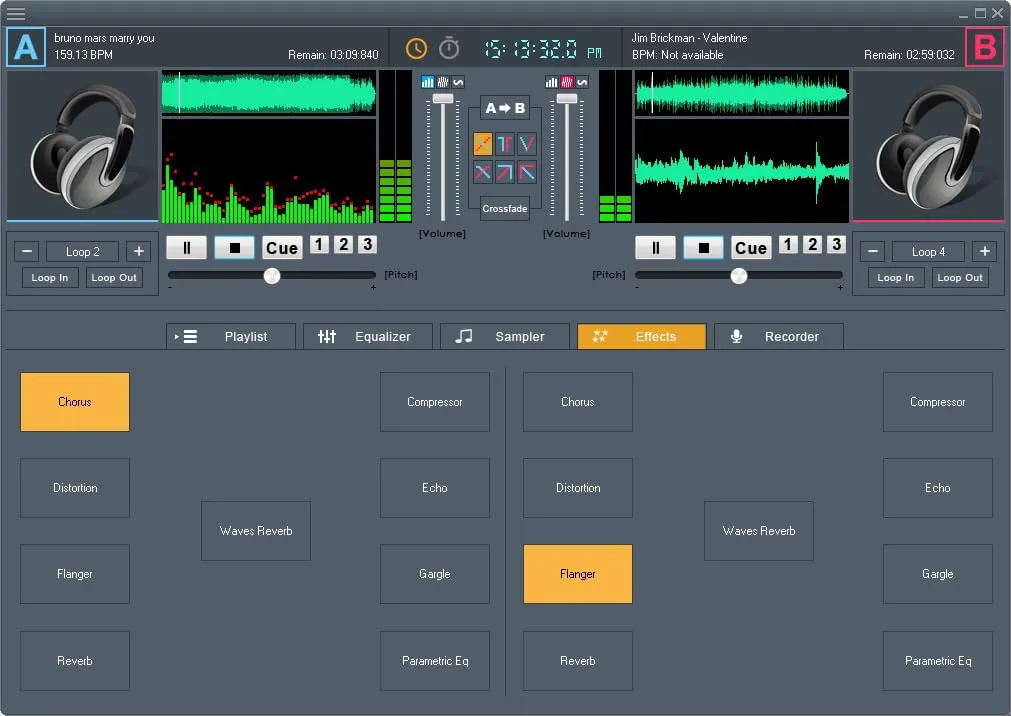The image size is (1011, 716).
Task: Select the rising-arrow crossfade curve icon
Action: [x=505, y=172]
